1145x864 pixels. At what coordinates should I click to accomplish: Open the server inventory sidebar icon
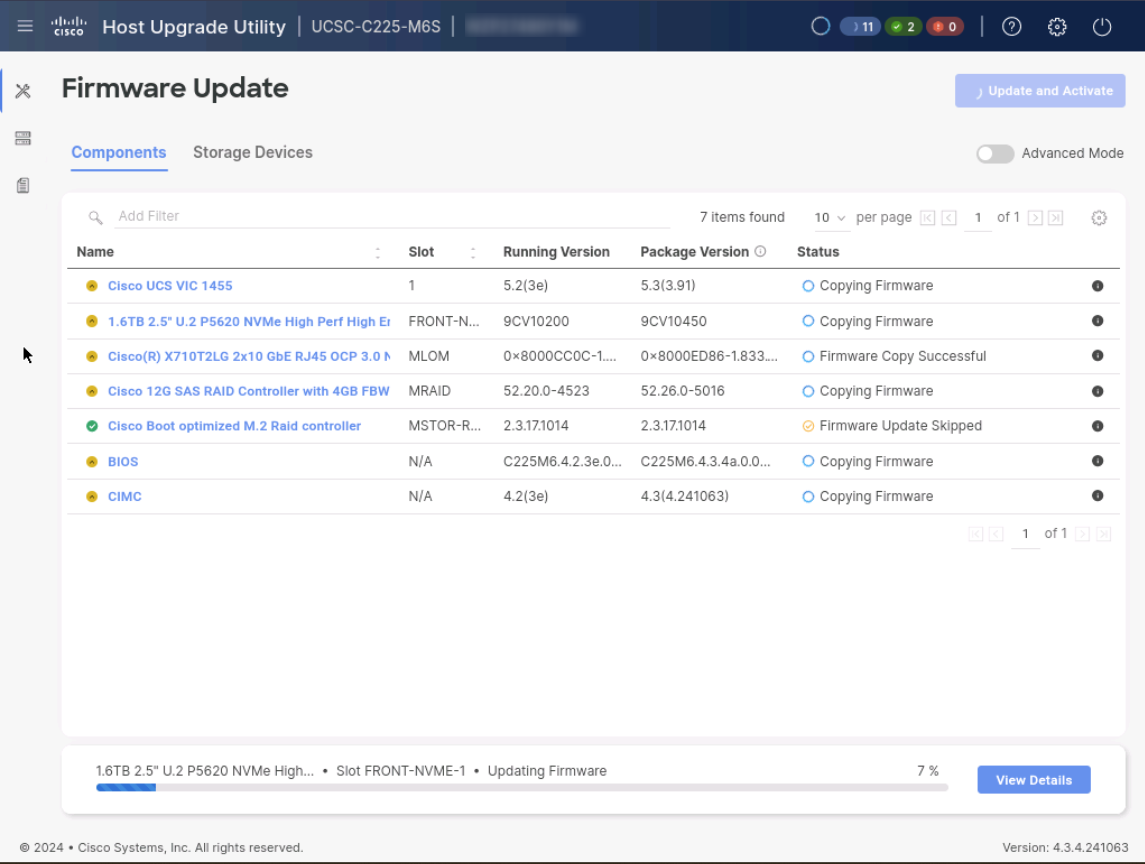tap(23, 138)
